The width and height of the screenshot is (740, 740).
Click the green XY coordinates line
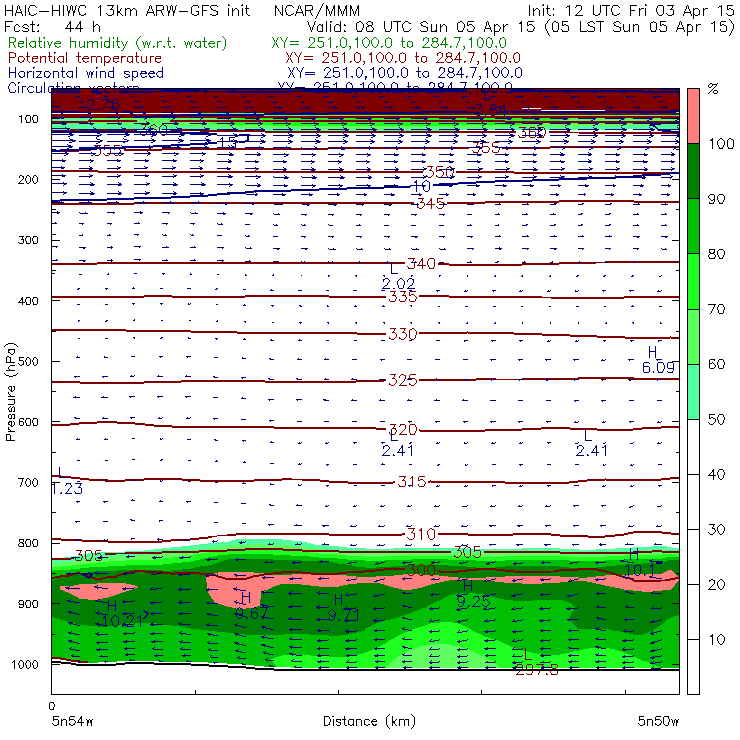click(x=389, y=43)
